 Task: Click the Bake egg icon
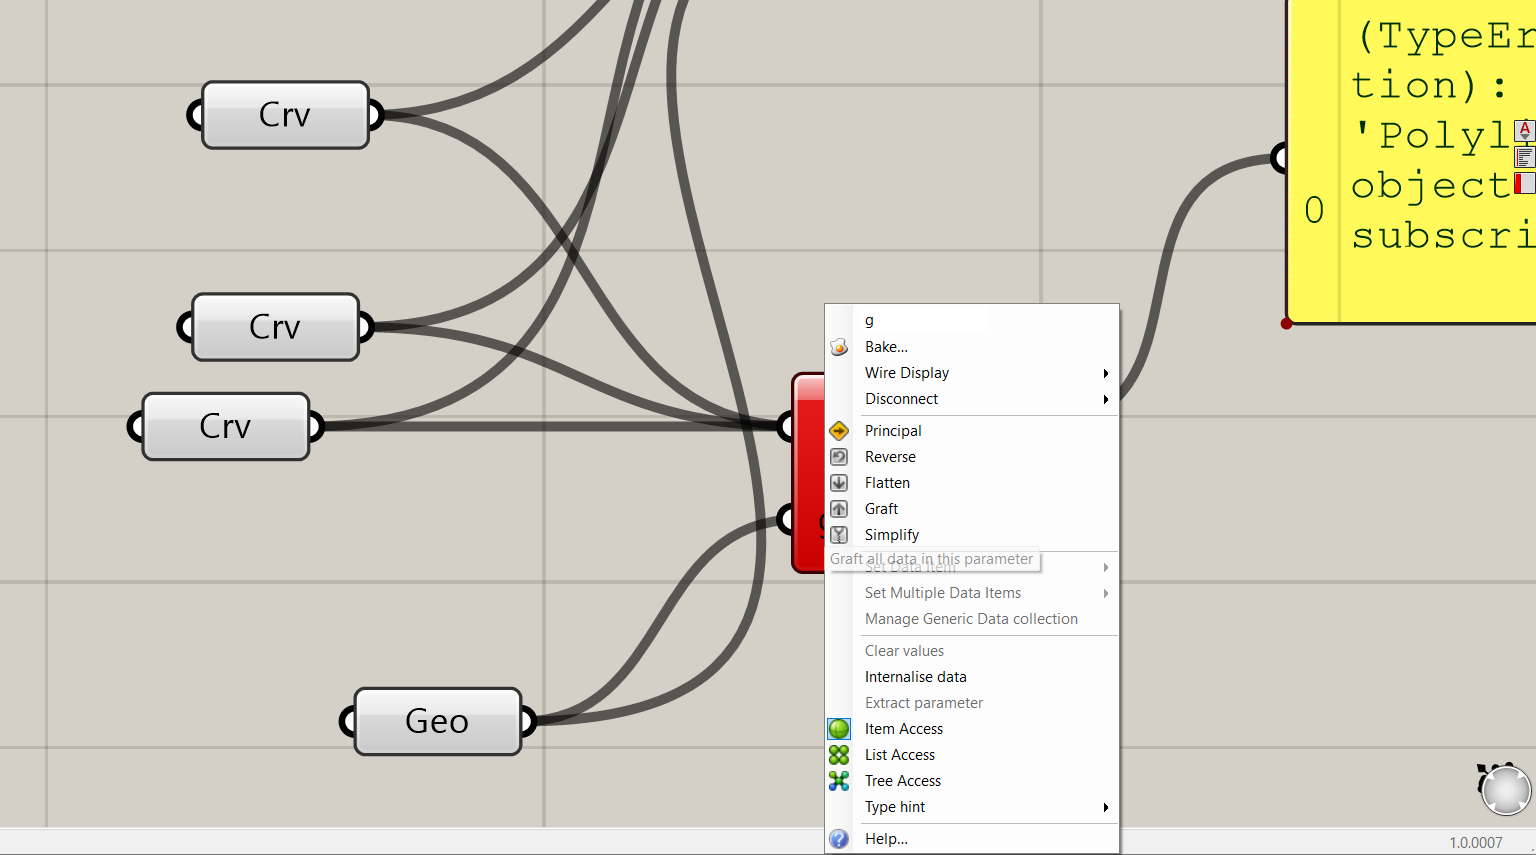pyautogui.click(x=839, y=347)
